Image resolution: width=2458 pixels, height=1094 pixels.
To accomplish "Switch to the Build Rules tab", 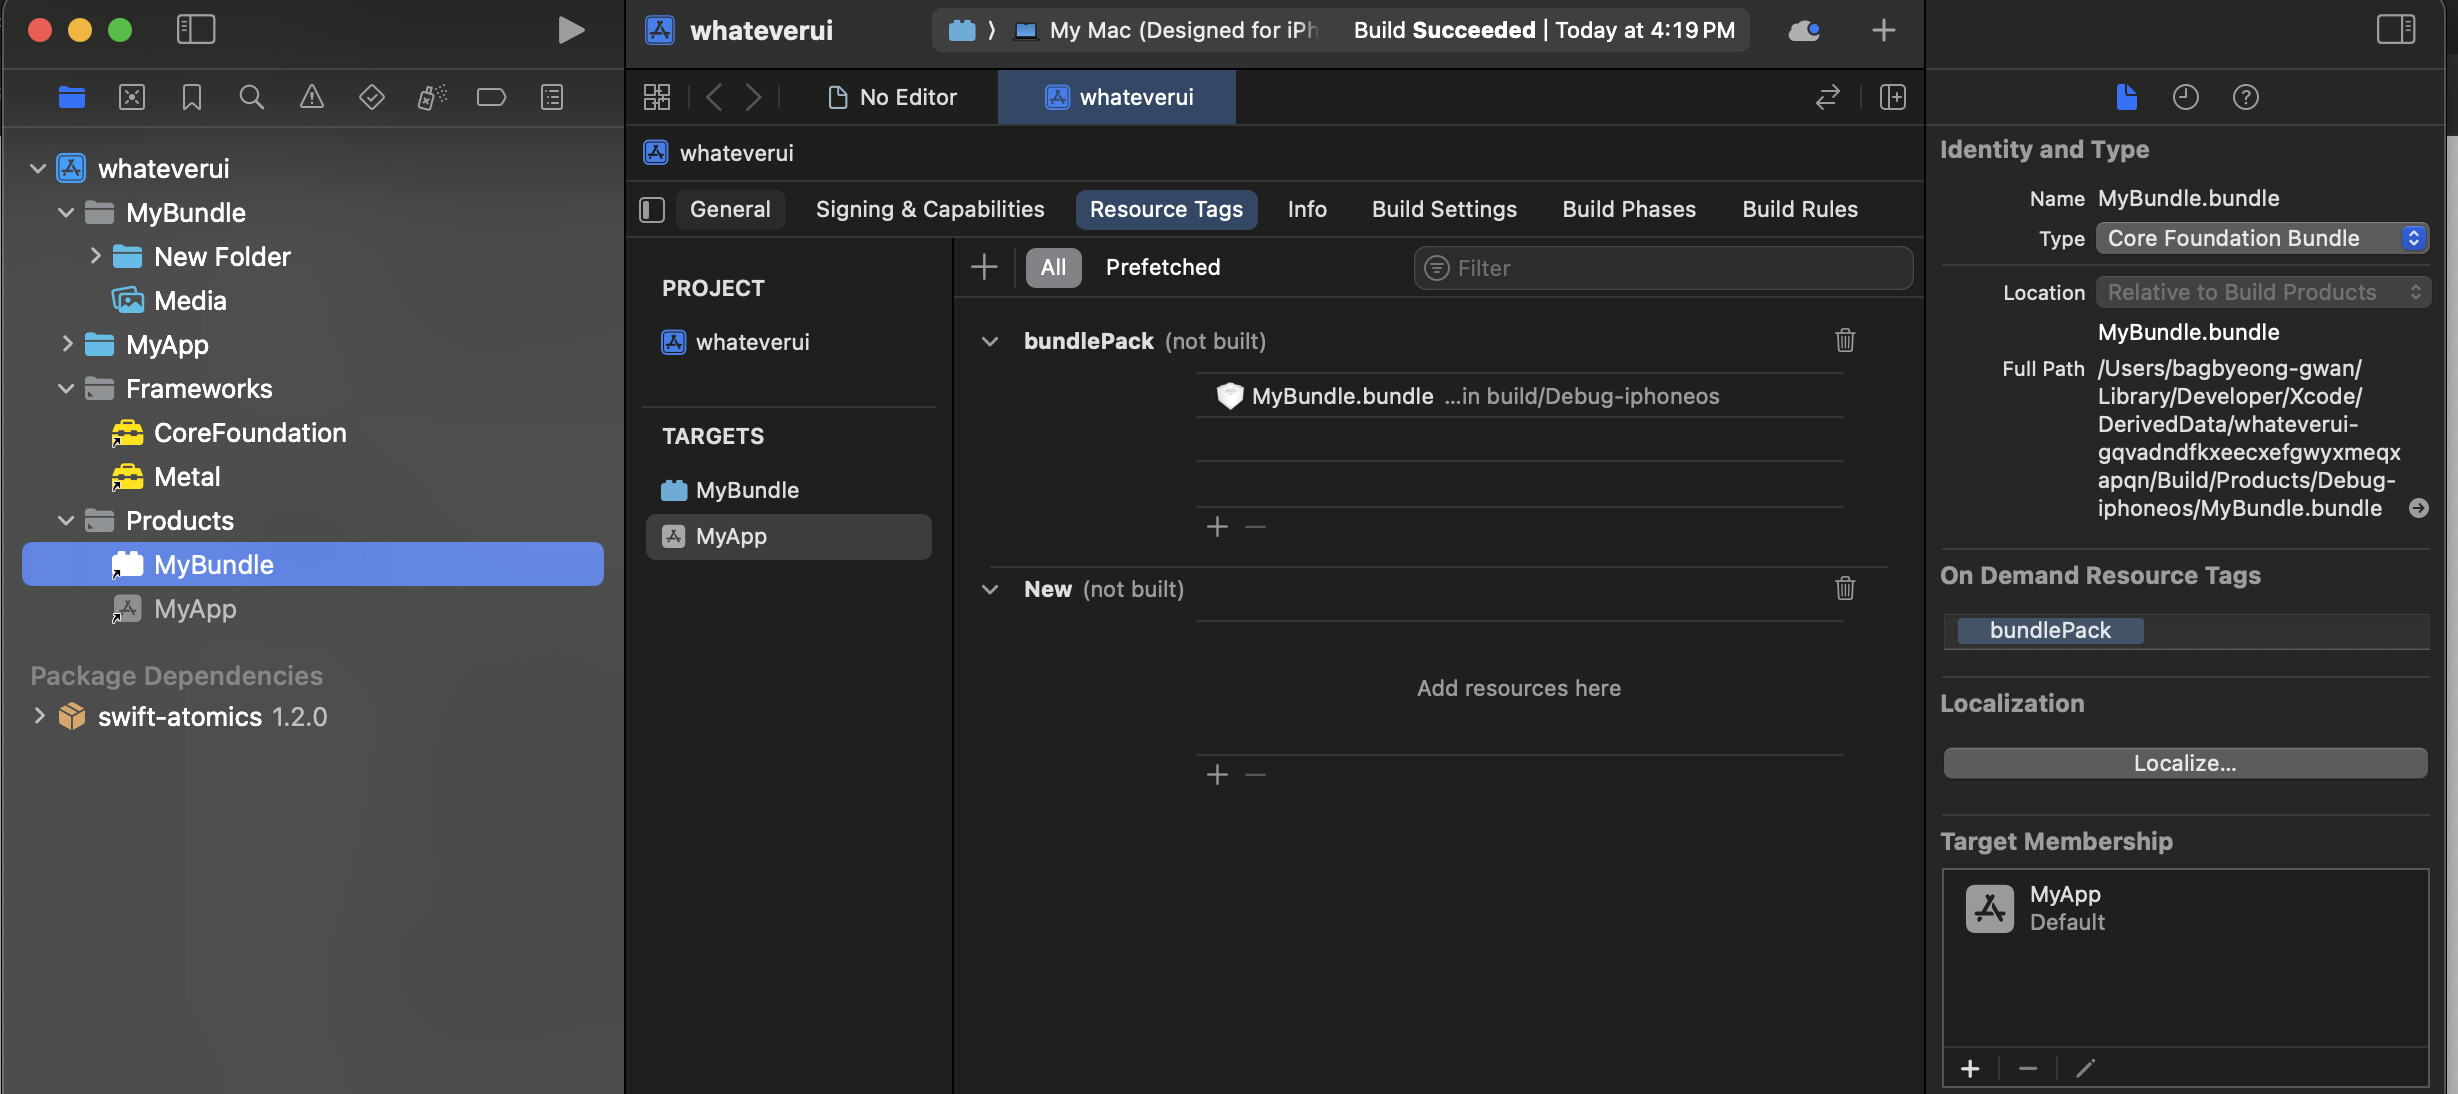I will [1800, 209].
